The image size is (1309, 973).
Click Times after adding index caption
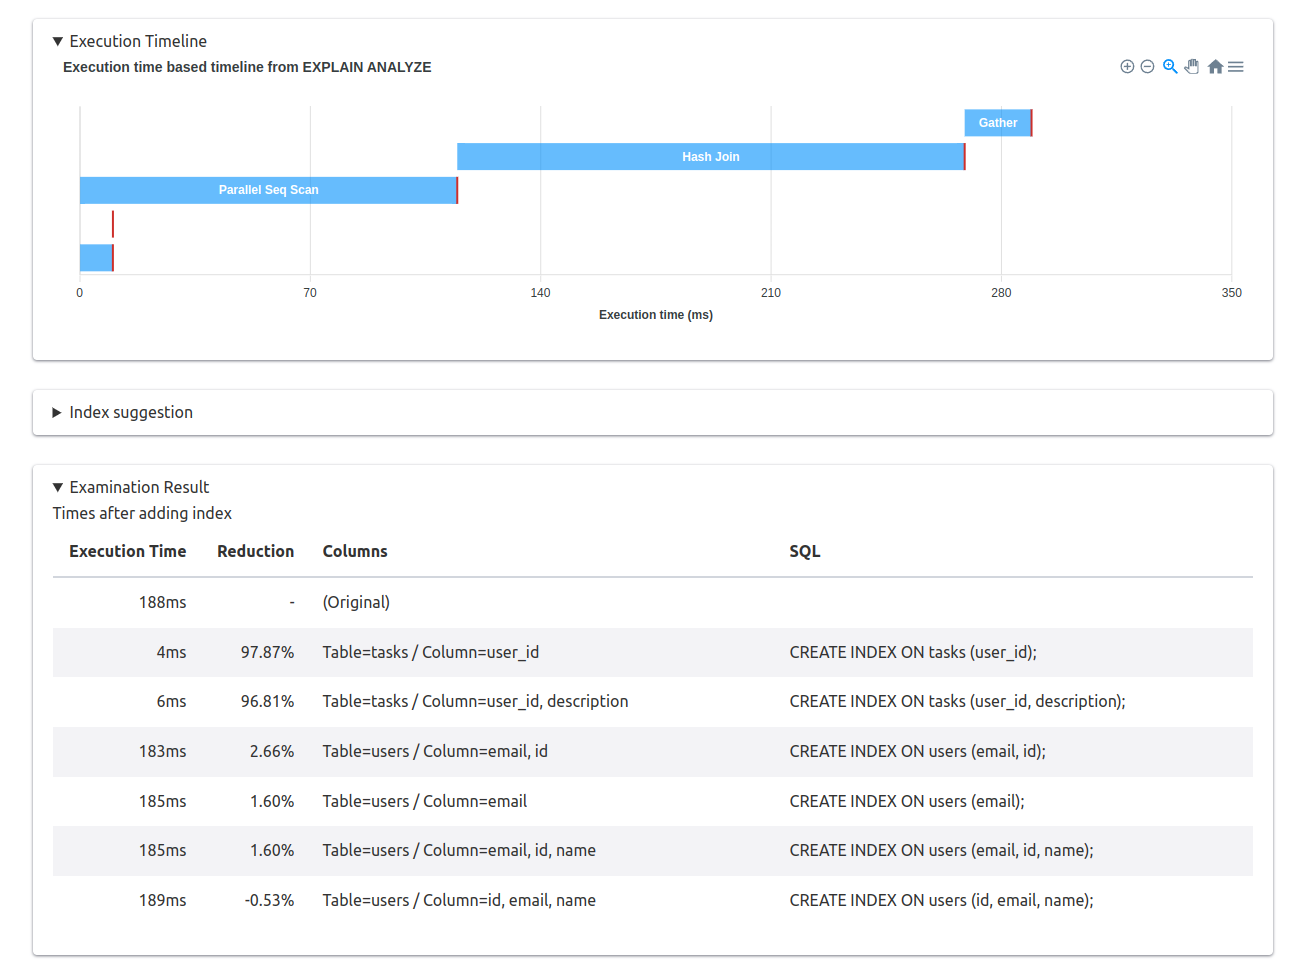(x=142, y=513)
